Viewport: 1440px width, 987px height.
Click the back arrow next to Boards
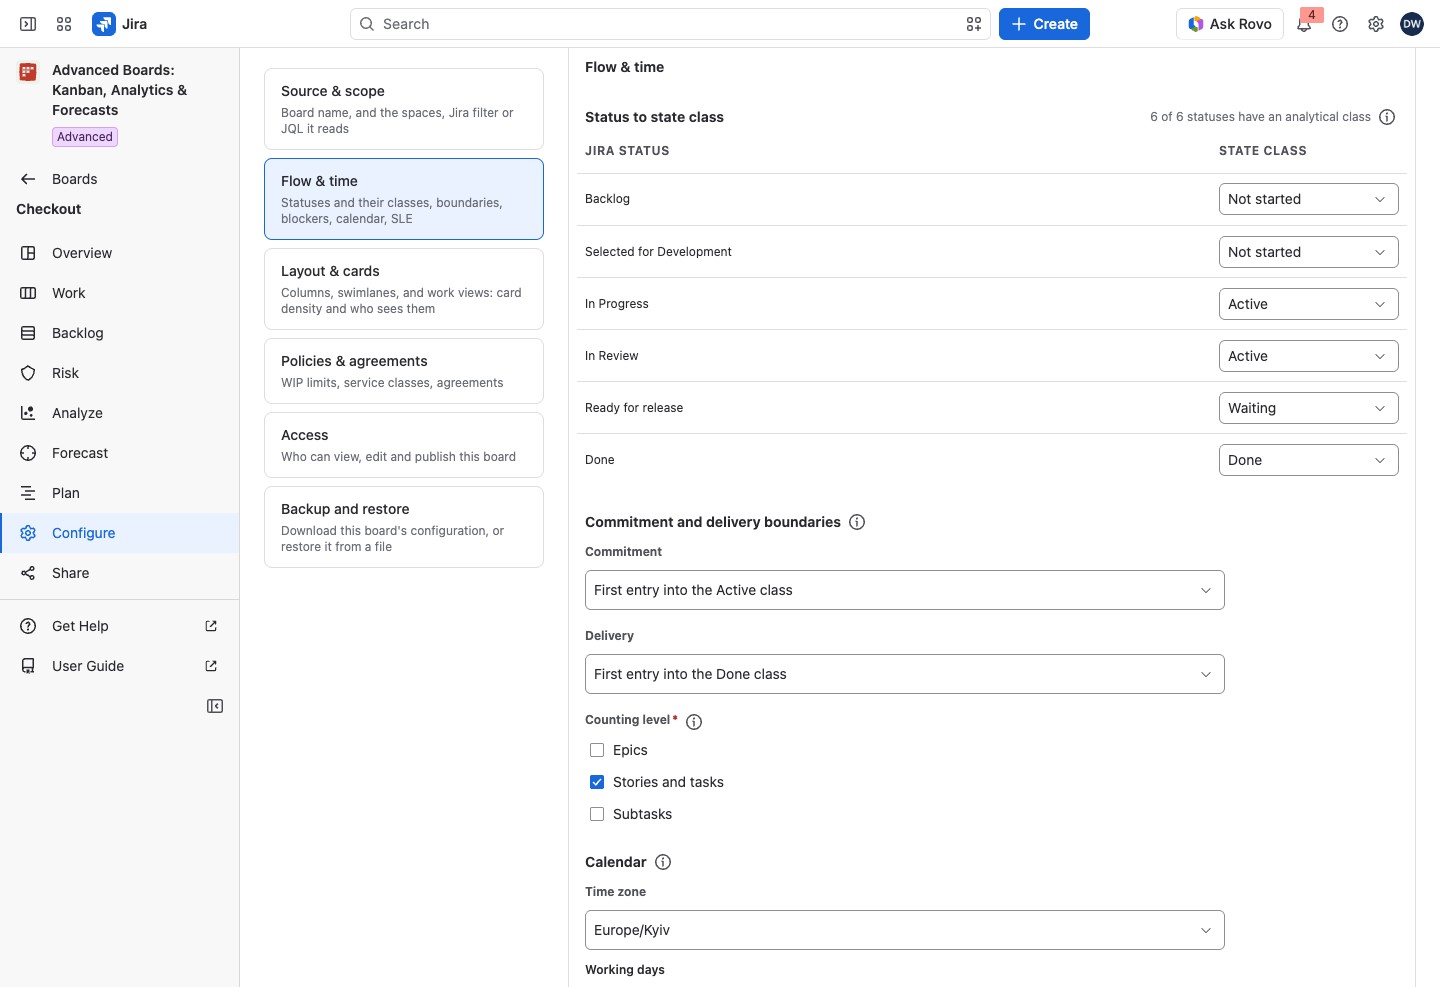point(28,179)
